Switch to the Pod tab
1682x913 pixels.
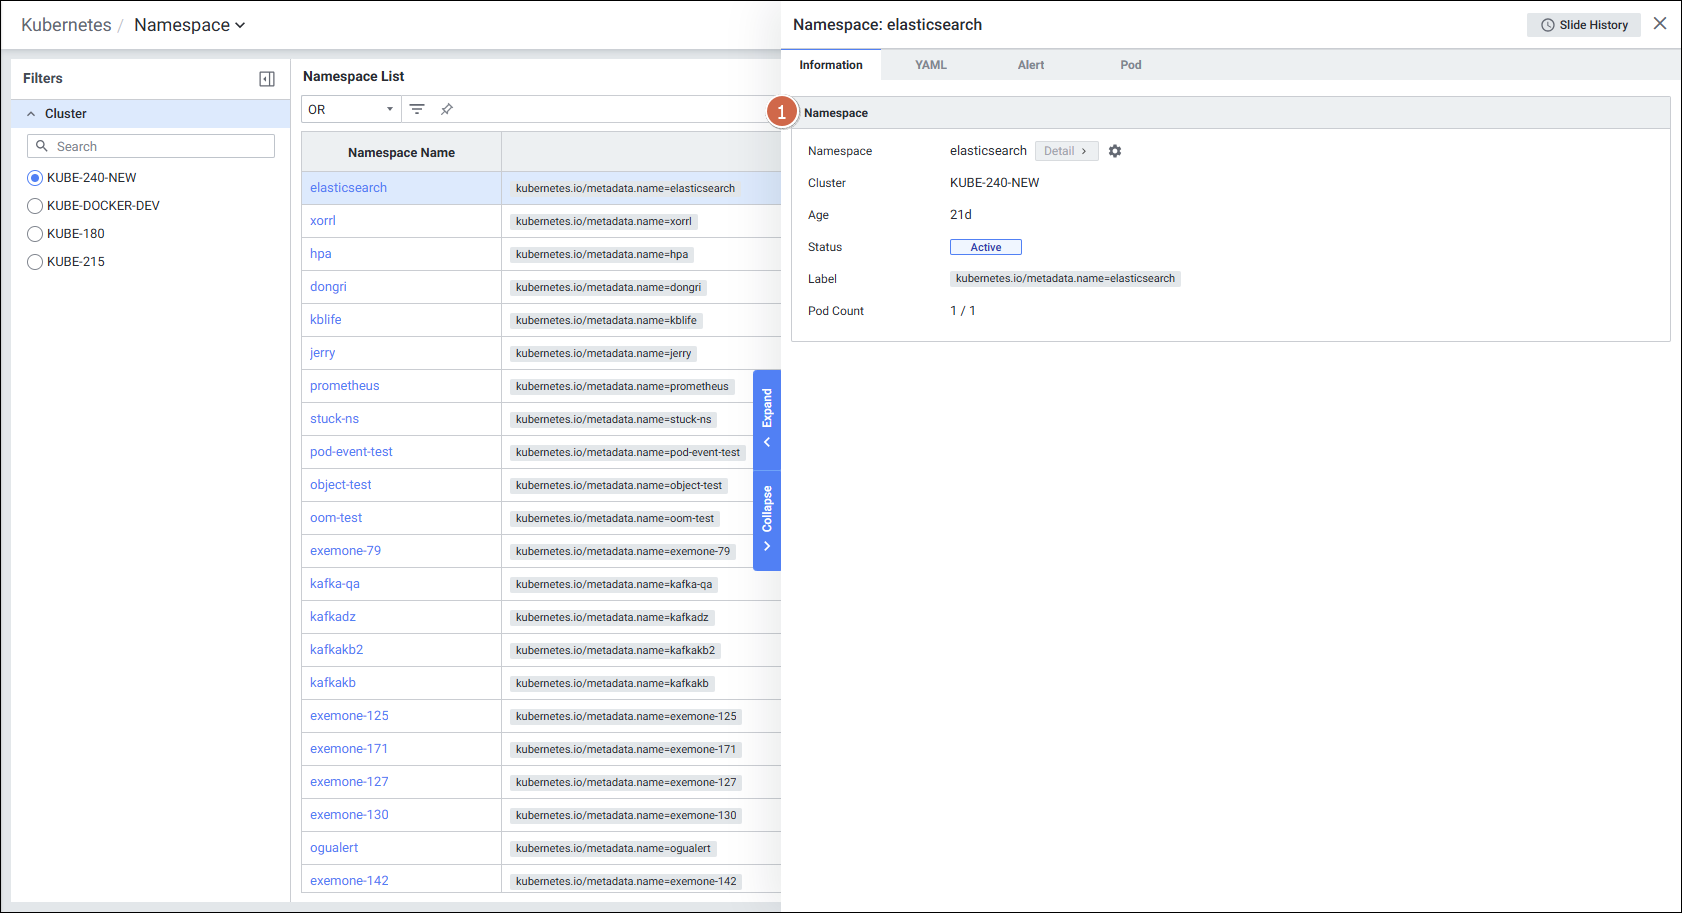[x=1130, y=65]
